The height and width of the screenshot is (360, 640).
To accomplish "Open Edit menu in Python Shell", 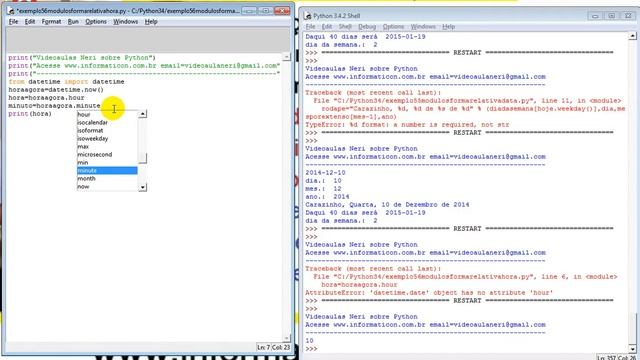I will tap(327, 27).
